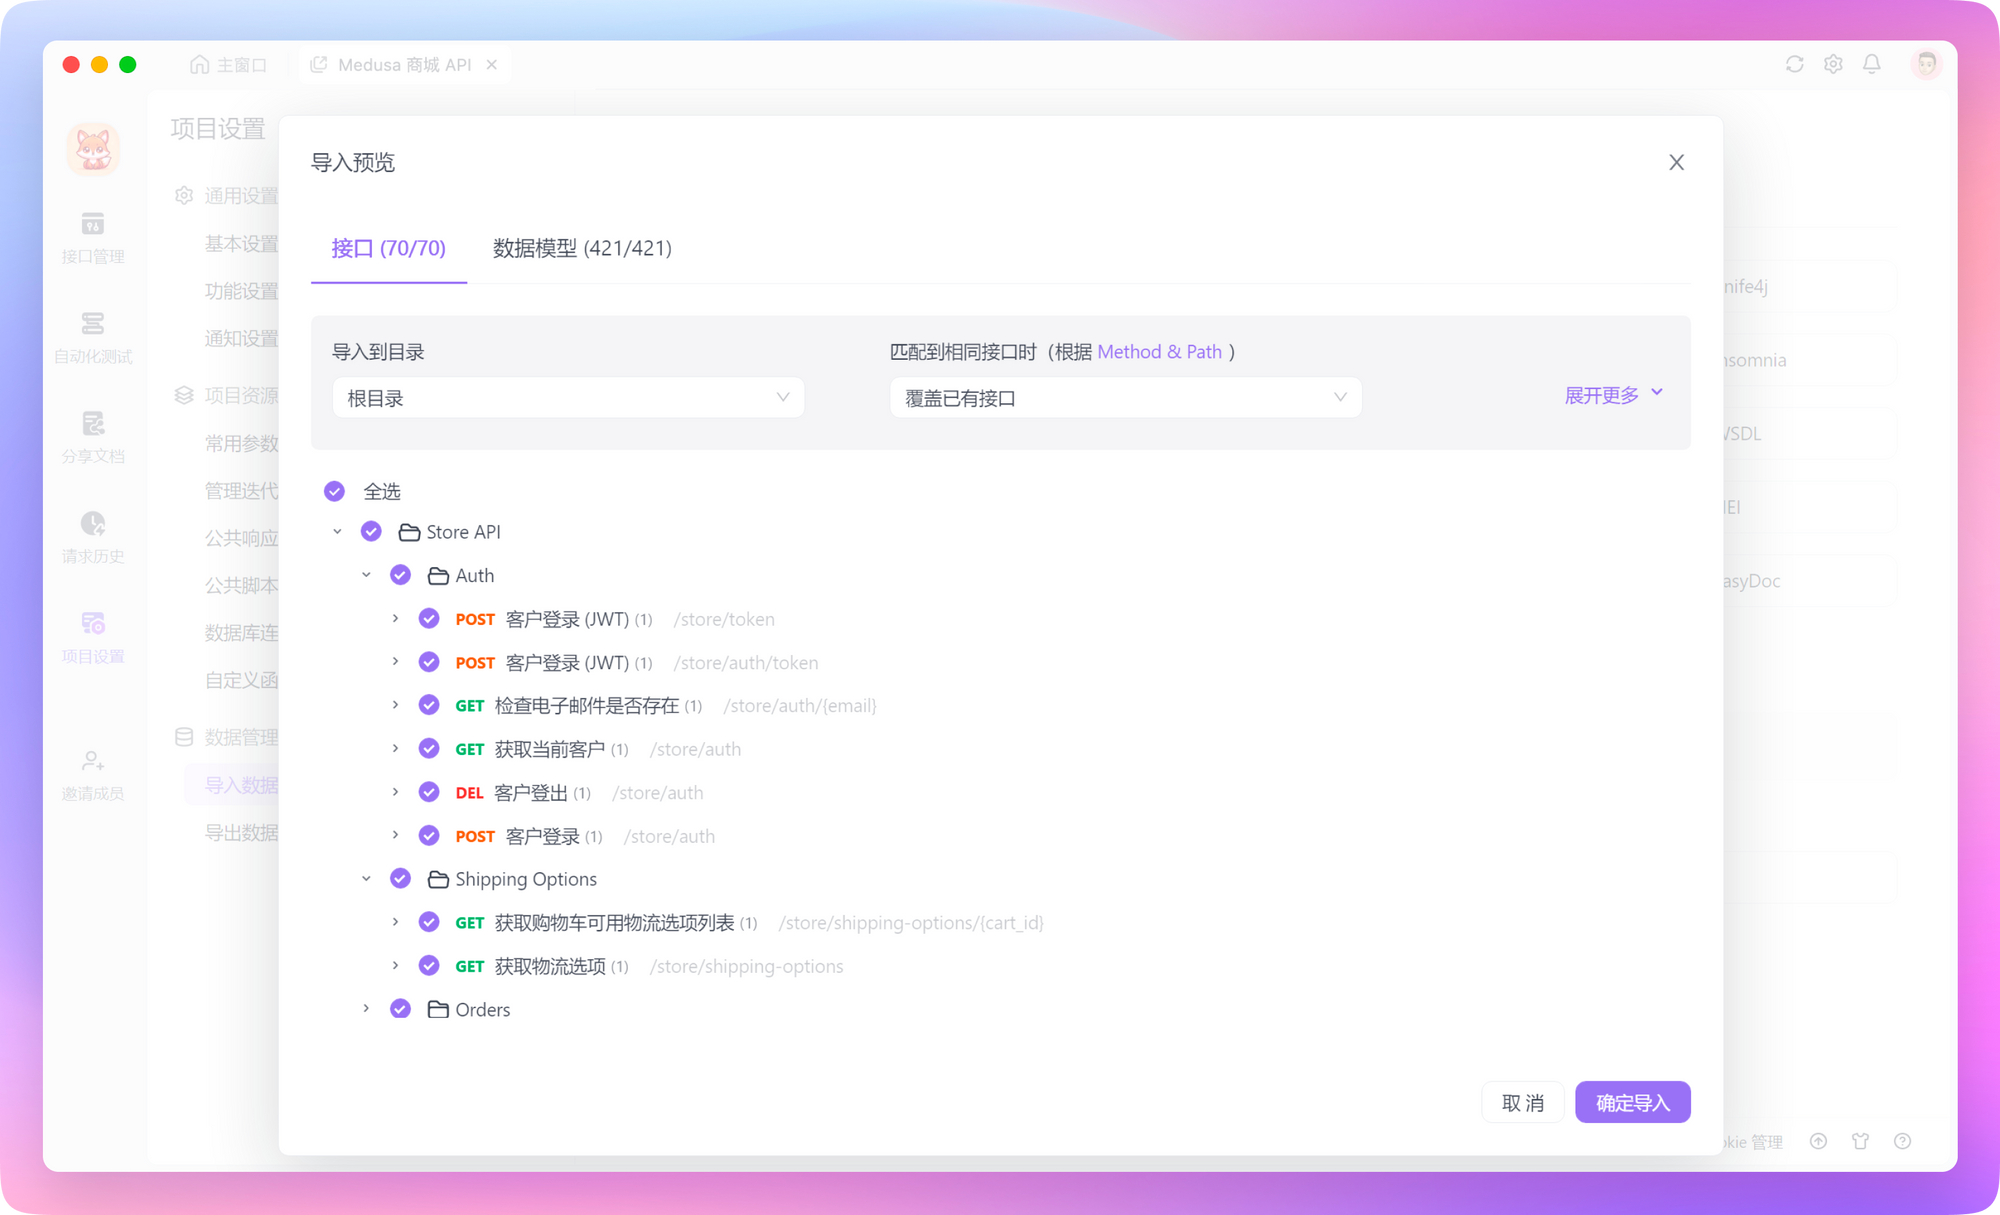Viewport: 2000px width, 1215px height.
Task: Click /store/shipping-options path text
Action: tap(747, 966)
